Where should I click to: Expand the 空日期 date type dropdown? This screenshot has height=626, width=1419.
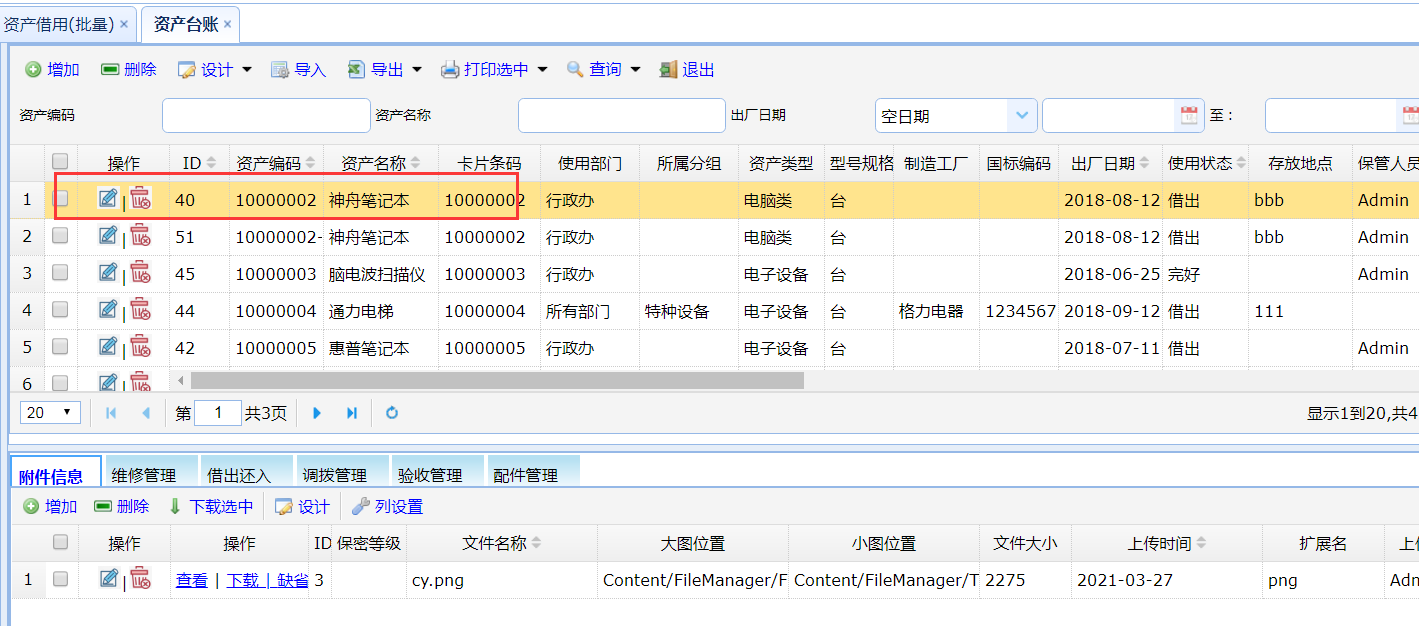(1021, 115)
